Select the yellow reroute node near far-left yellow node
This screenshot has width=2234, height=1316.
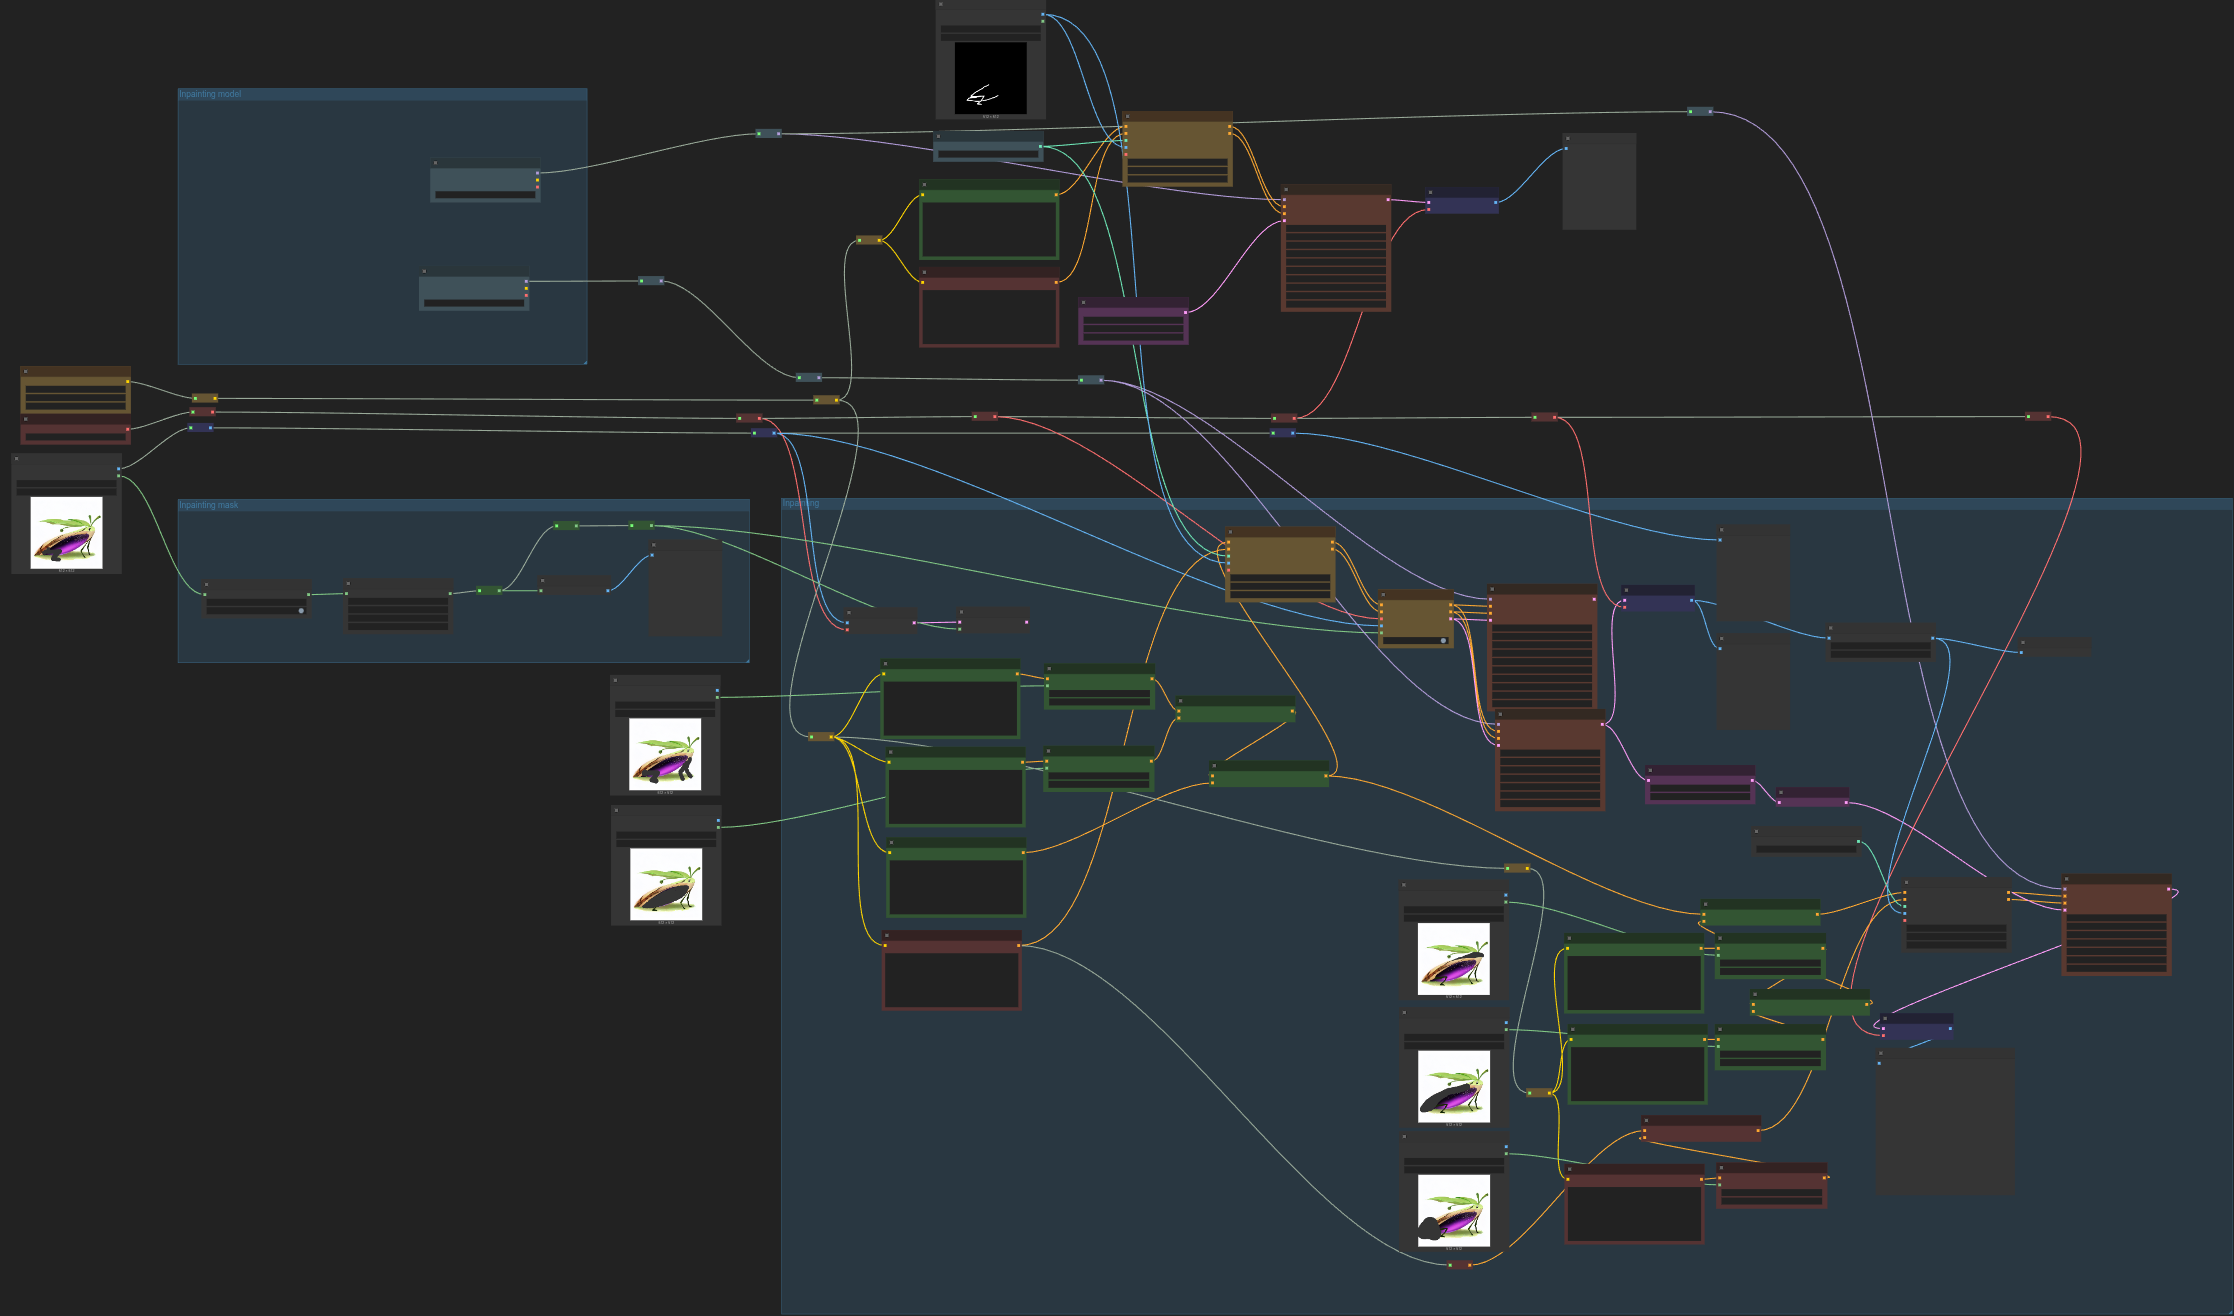click(205, 398)
